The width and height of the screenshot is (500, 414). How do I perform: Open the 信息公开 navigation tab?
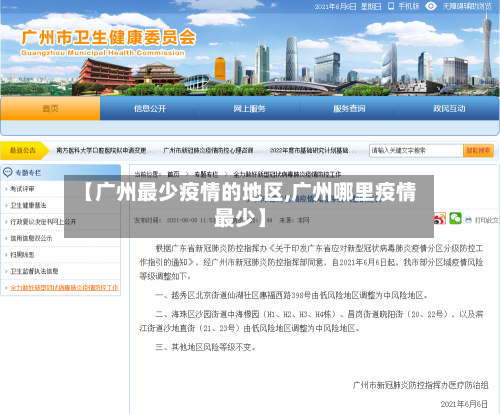tap(150, 108)
